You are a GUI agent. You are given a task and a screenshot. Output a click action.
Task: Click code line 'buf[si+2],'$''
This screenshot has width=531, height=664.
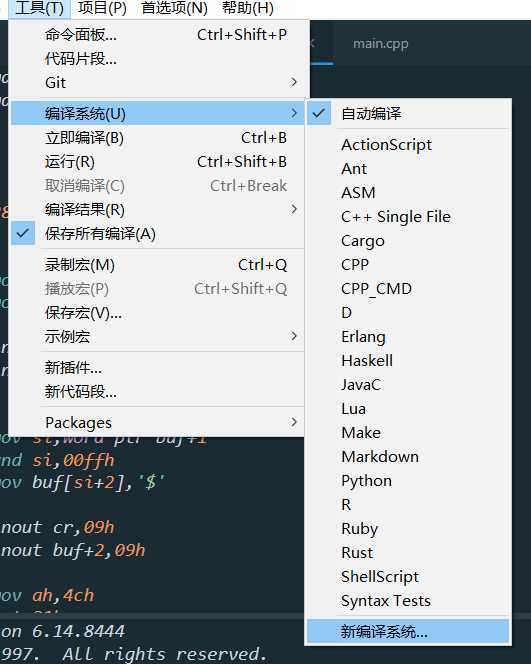[99, 483]
